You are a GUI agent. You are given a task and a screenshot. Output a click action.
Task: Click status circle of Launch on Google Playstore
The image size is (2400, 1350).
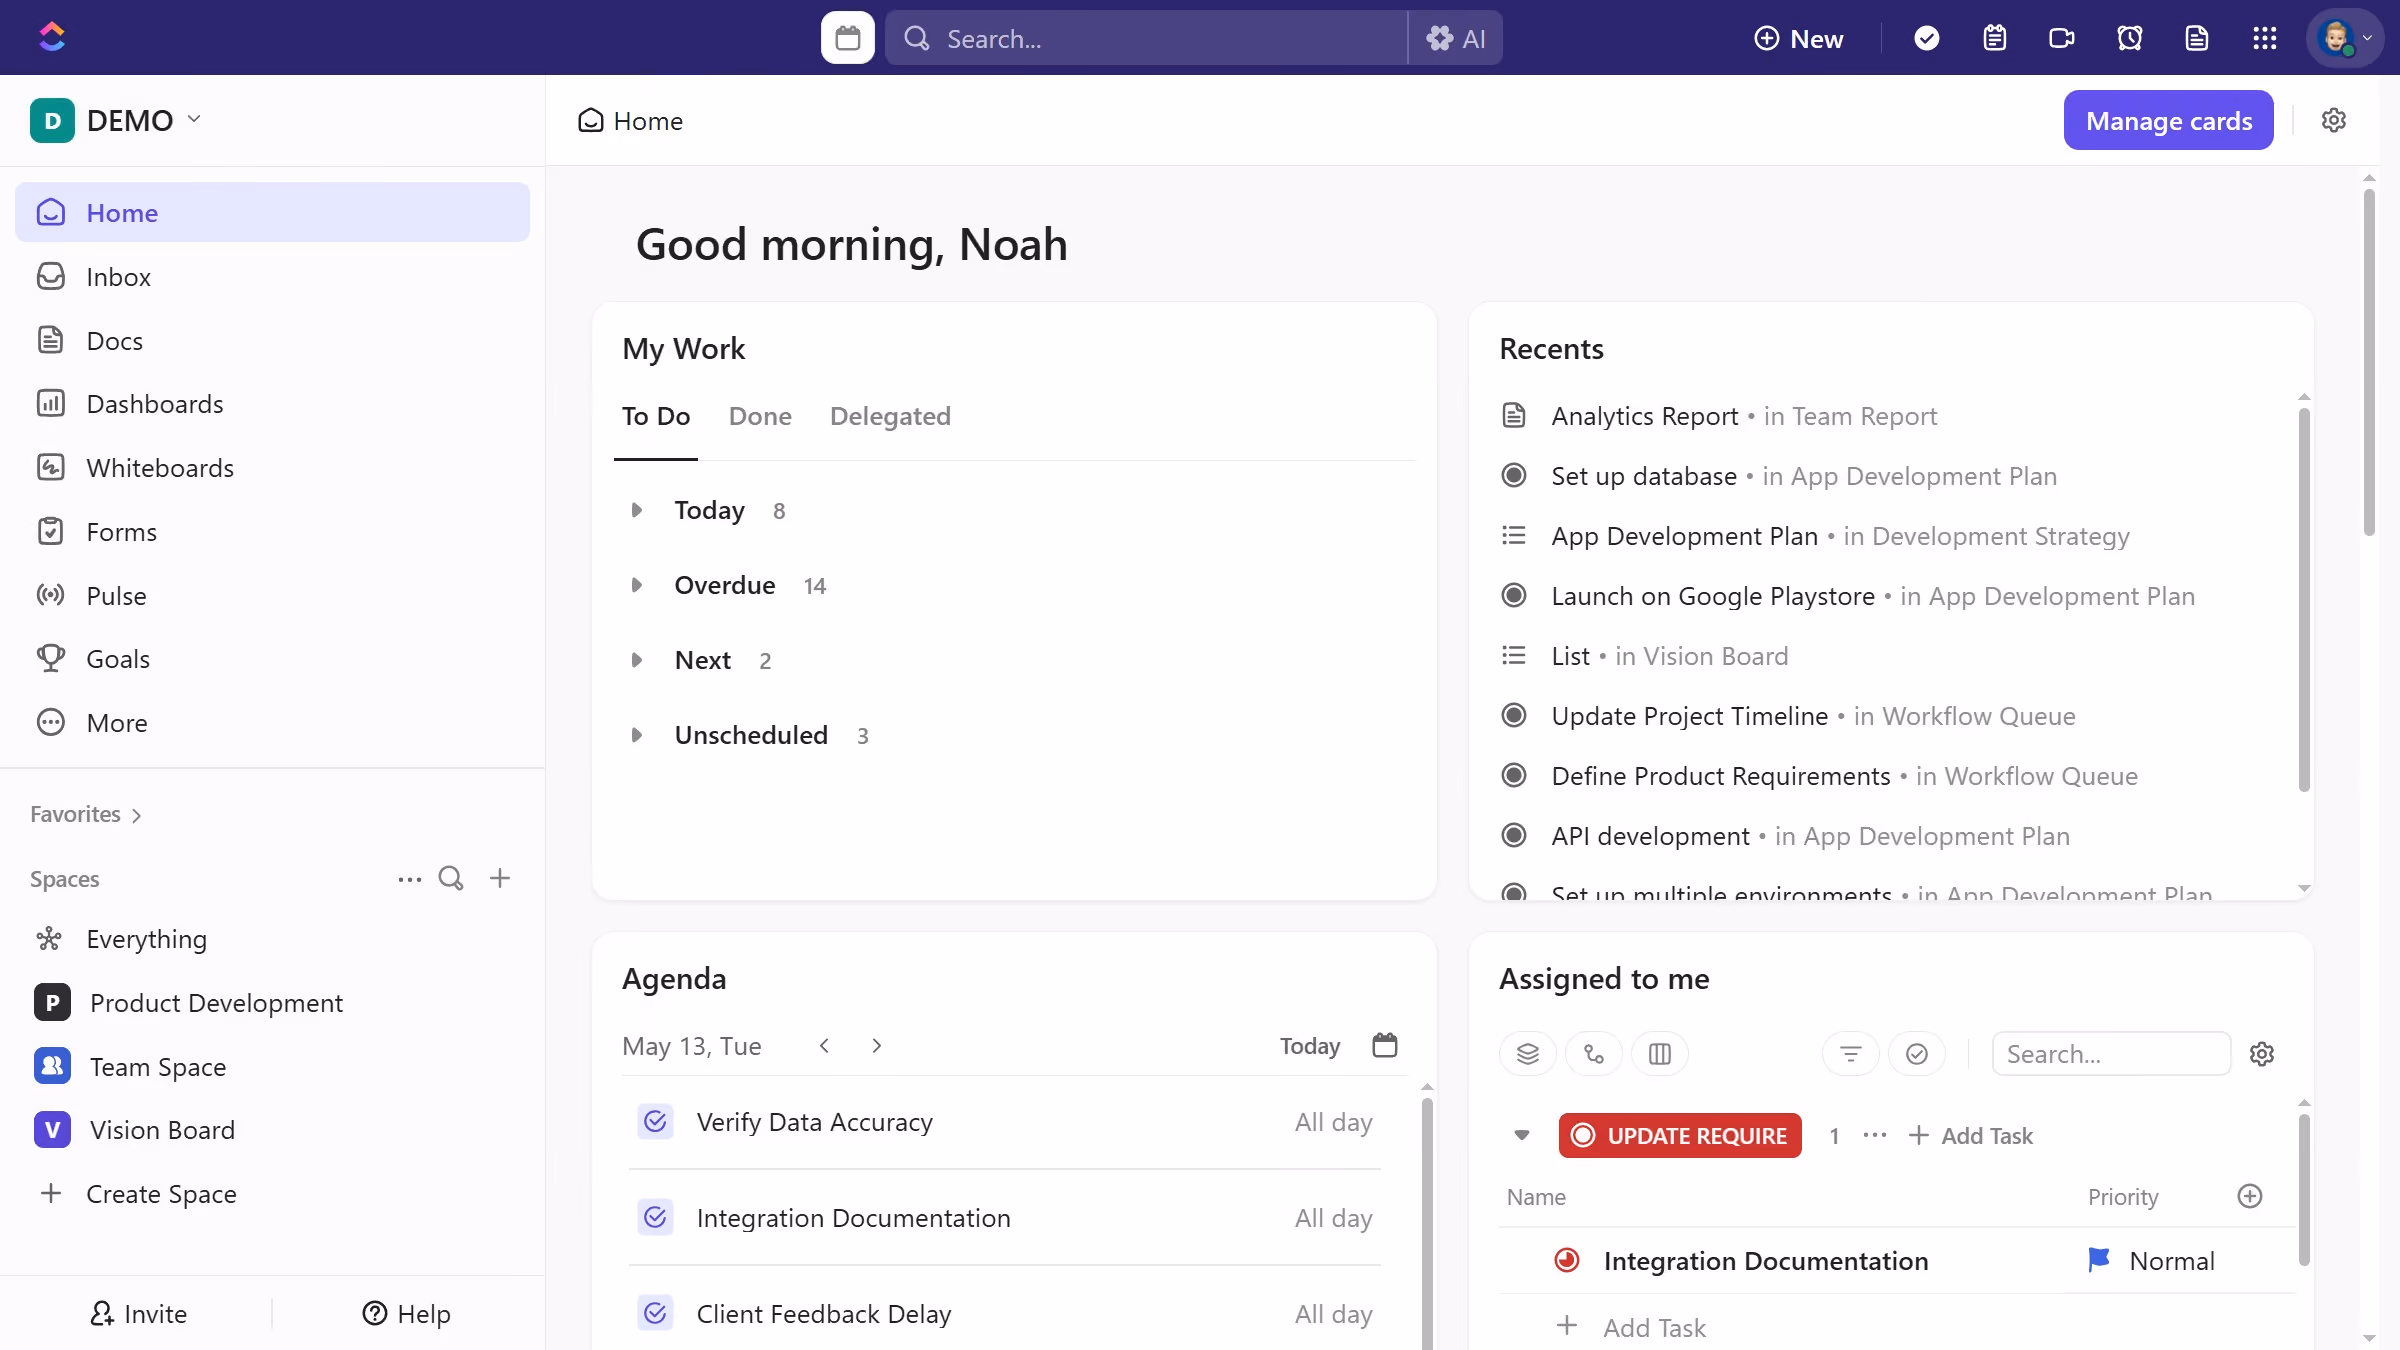(1513, 595)
